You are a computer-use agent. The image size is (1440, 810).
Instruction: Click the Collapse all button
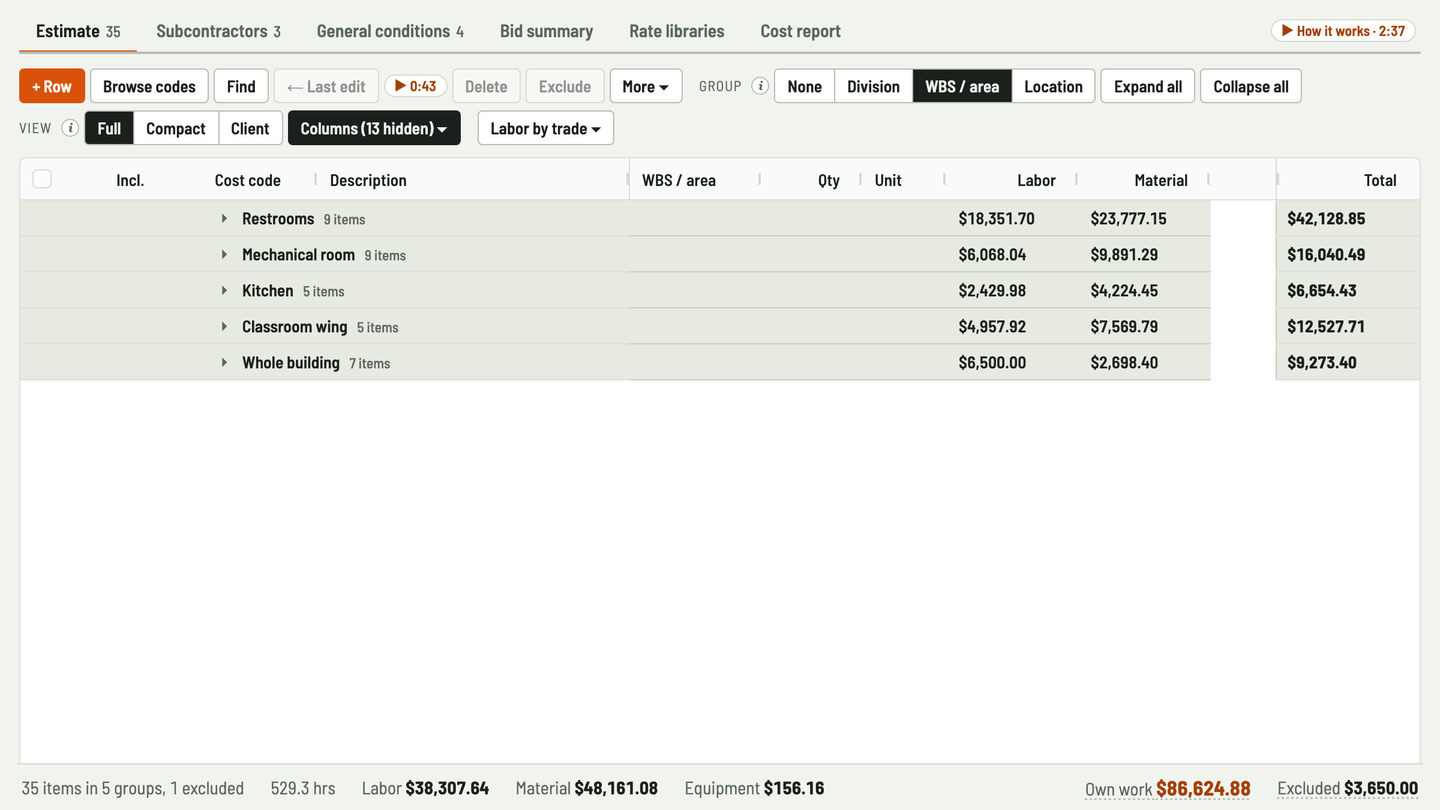1251,86
